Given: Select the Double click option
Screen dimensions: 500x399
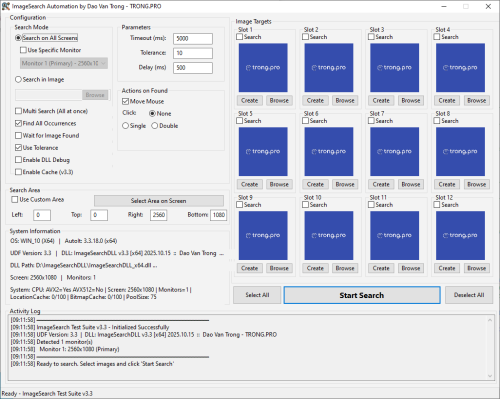Looking at the screenshot, I should pos(165,126).
